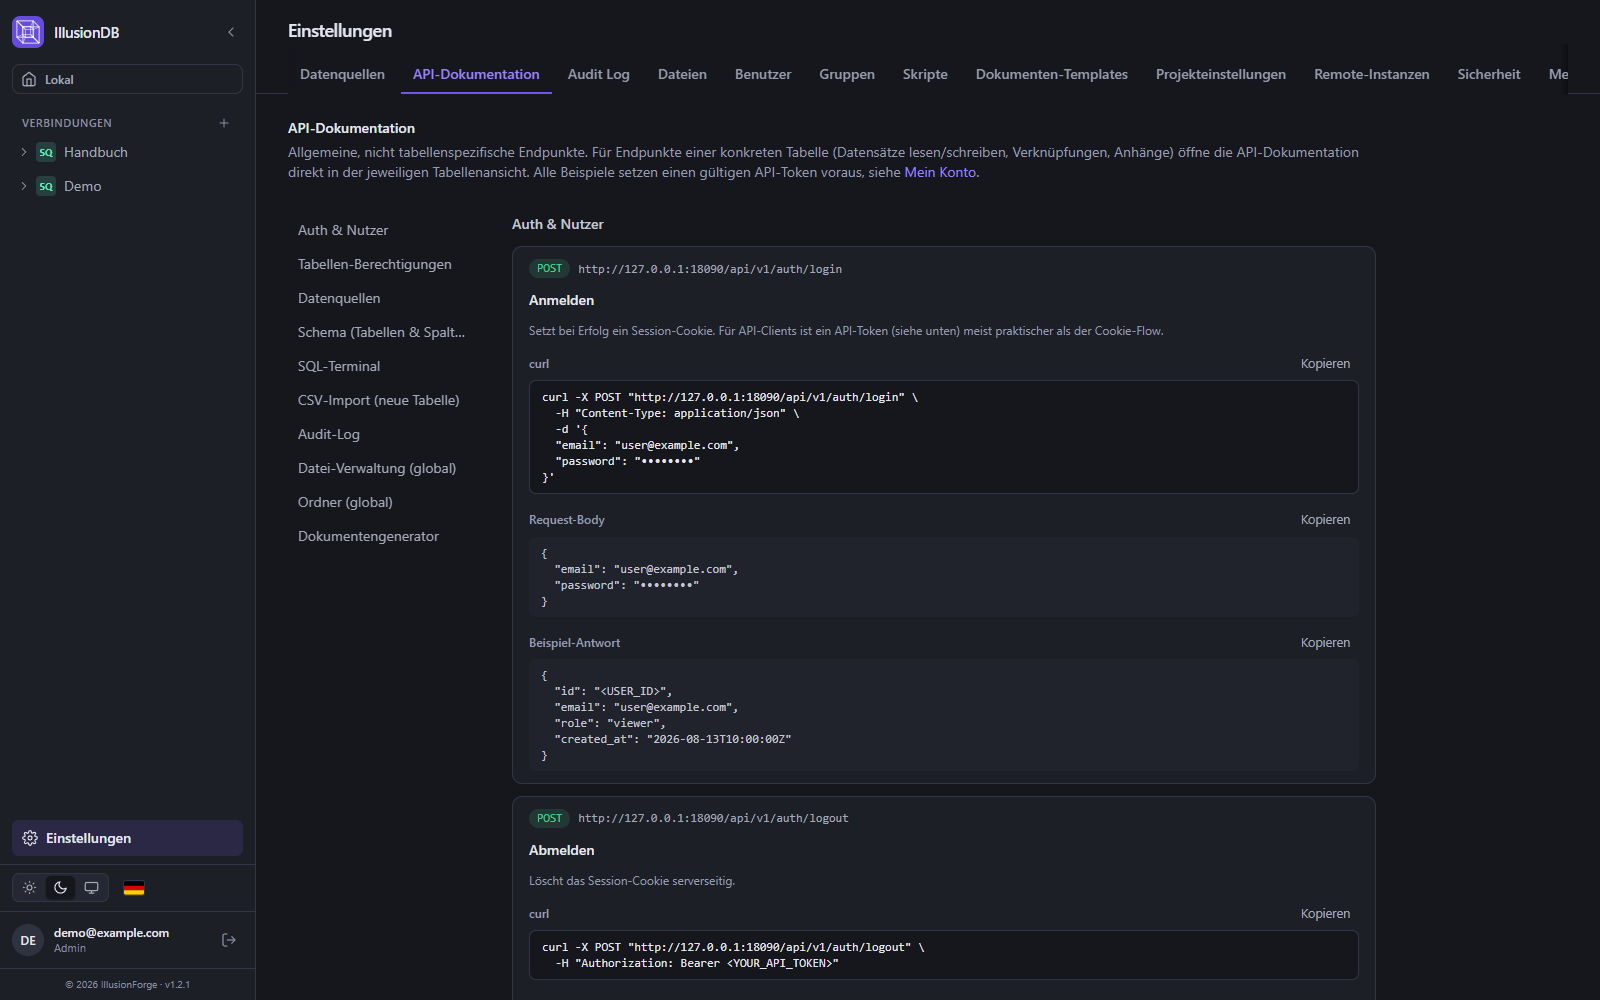This screenshot has width=1600, height=1000.
Task: Copy the Beispiel-Antwort JSON
Action: pos(1325,643)
